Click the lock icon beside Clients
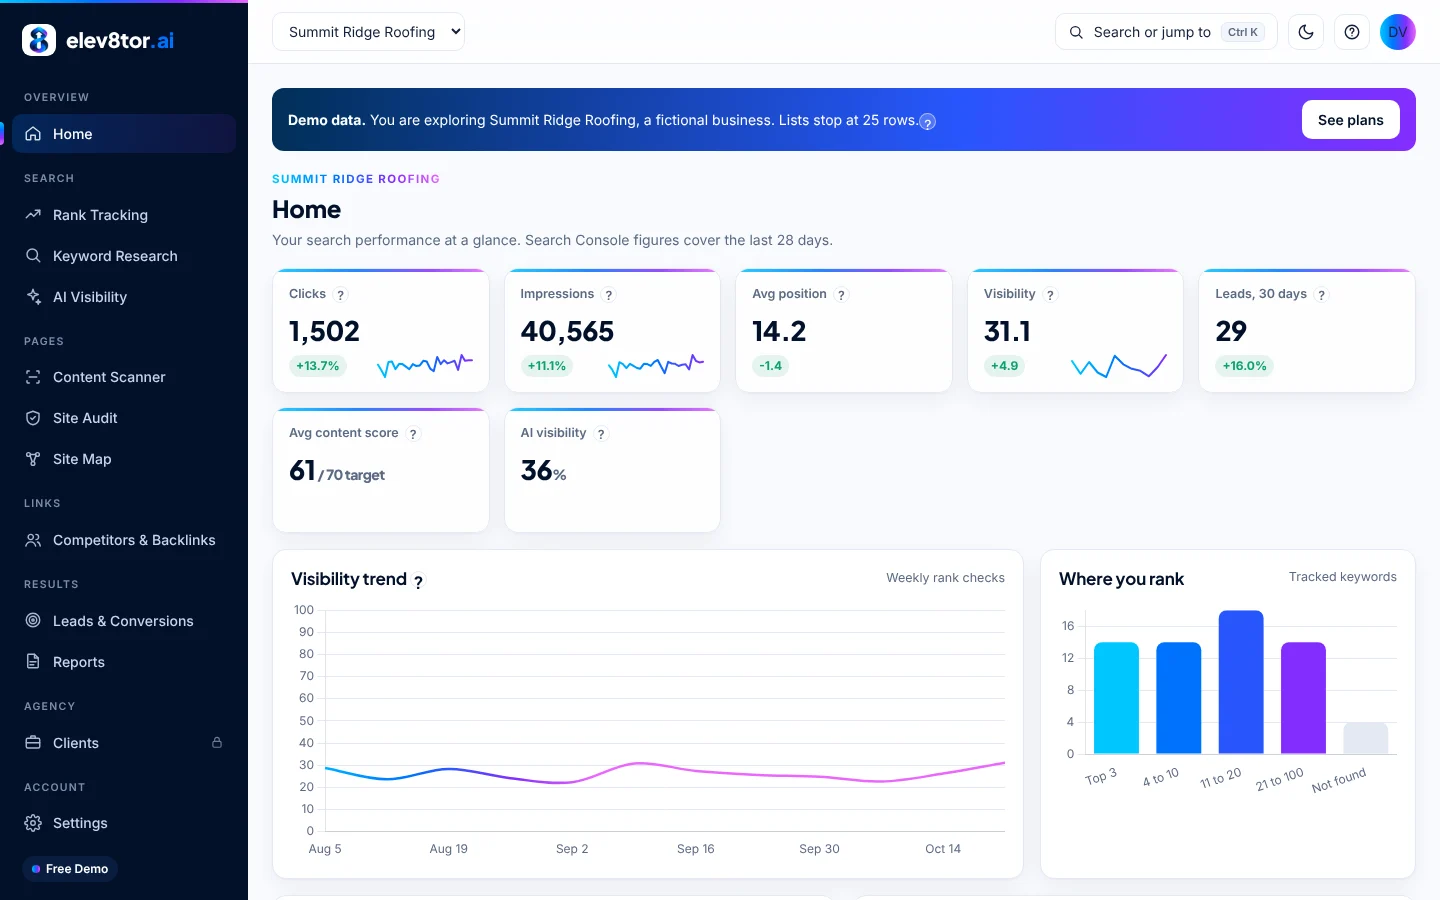Viewport: 1440px width, 900px height. click(217, 743)
